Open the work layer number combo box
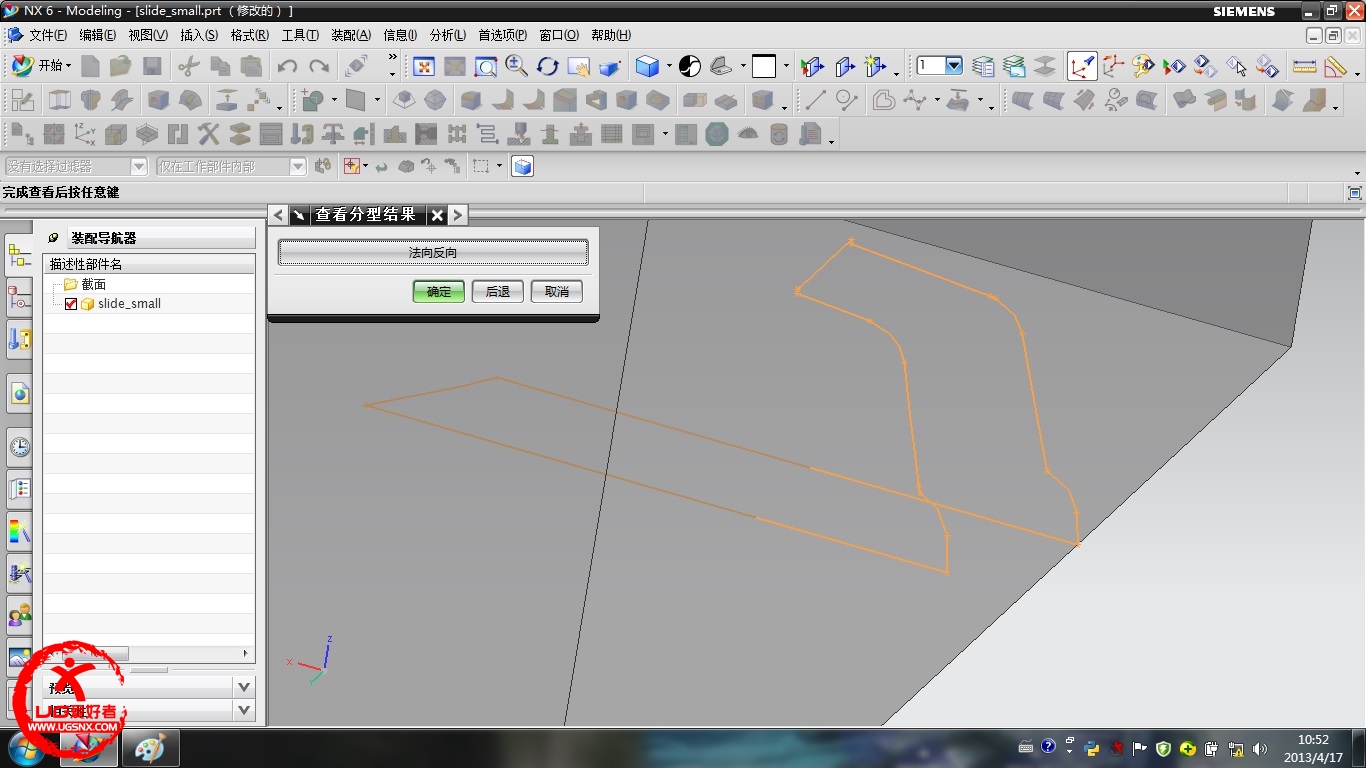 coord(939,66)
